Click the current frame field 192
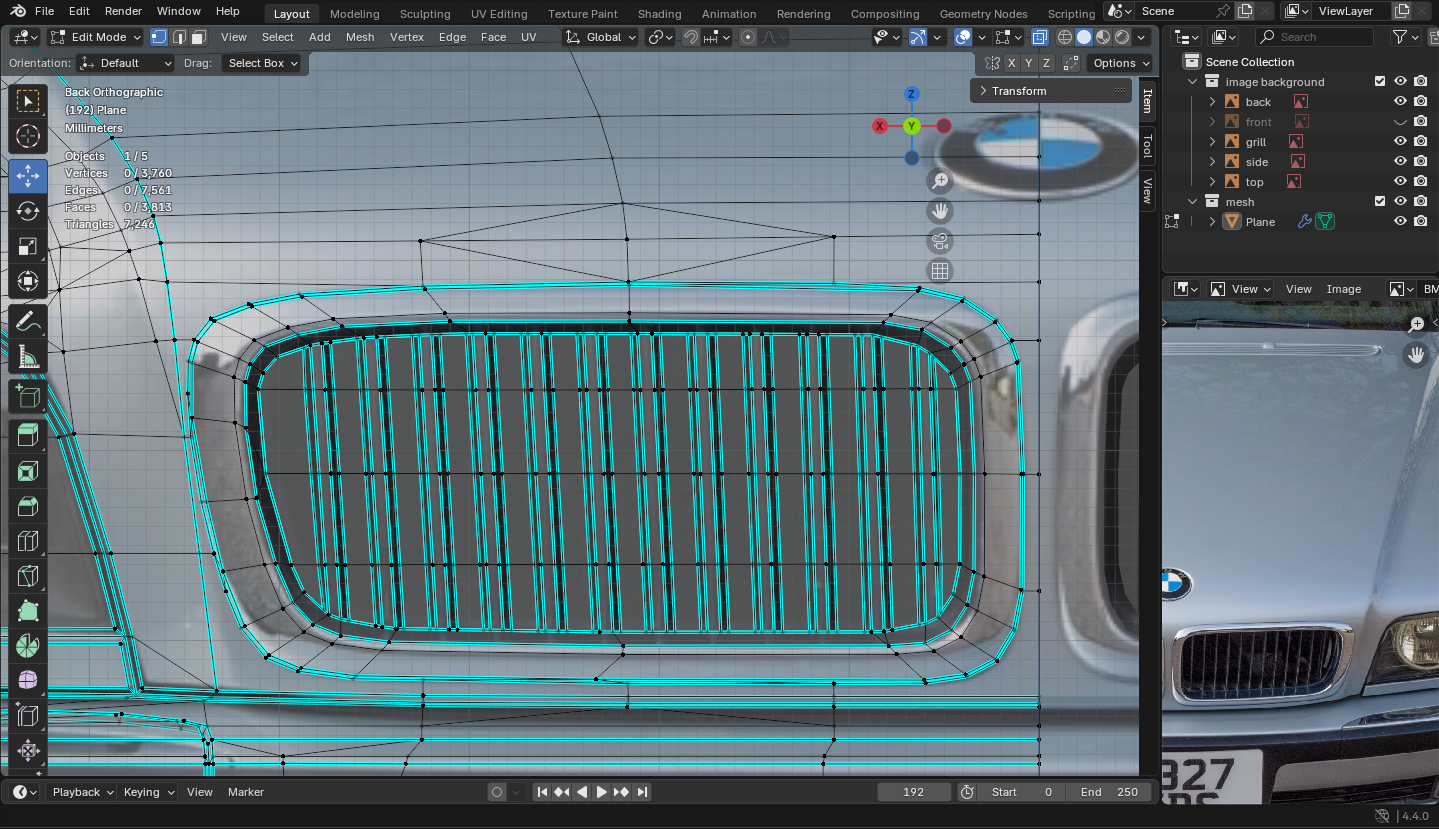Viewport: 1439px width, 829px height. (913, 792)
